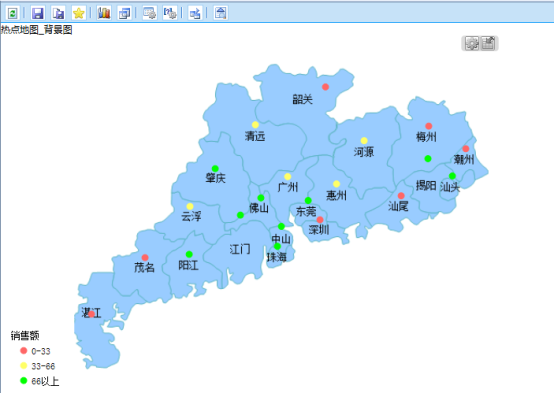The height and width of the screenshot is (393, 554).
Task: Click the red hotspot on 湛江
Action: pos(91,314)
